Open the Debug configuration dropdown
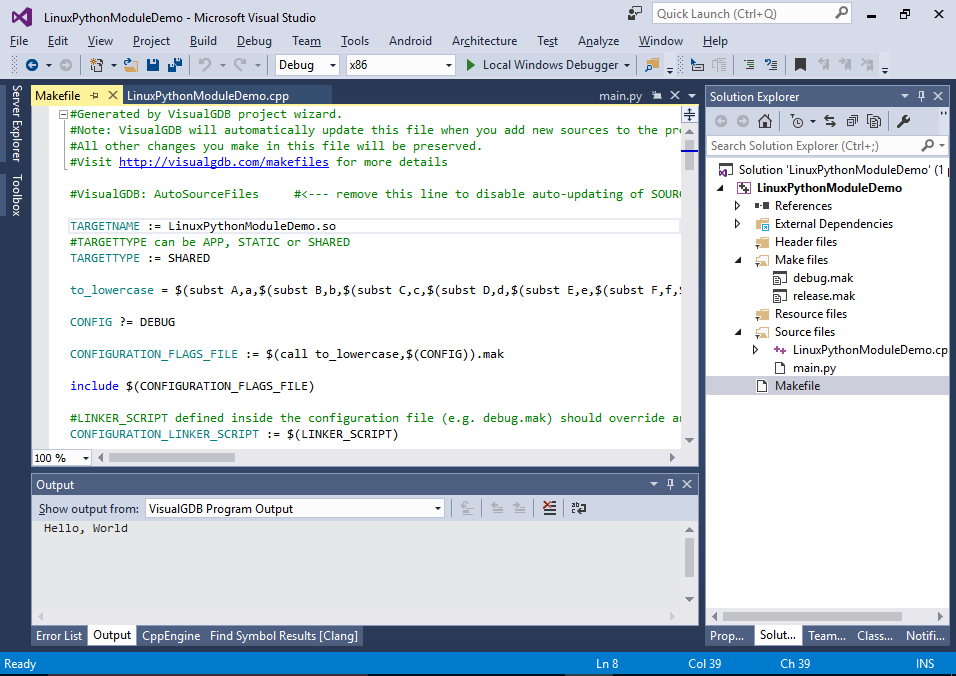 (333, 65)
